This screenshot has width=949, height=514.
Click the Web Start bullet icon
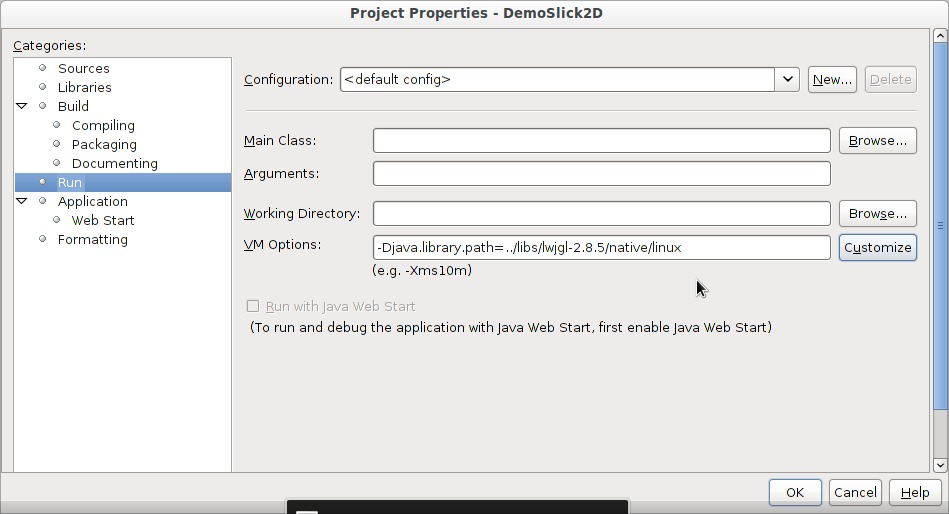click(57, 220)
